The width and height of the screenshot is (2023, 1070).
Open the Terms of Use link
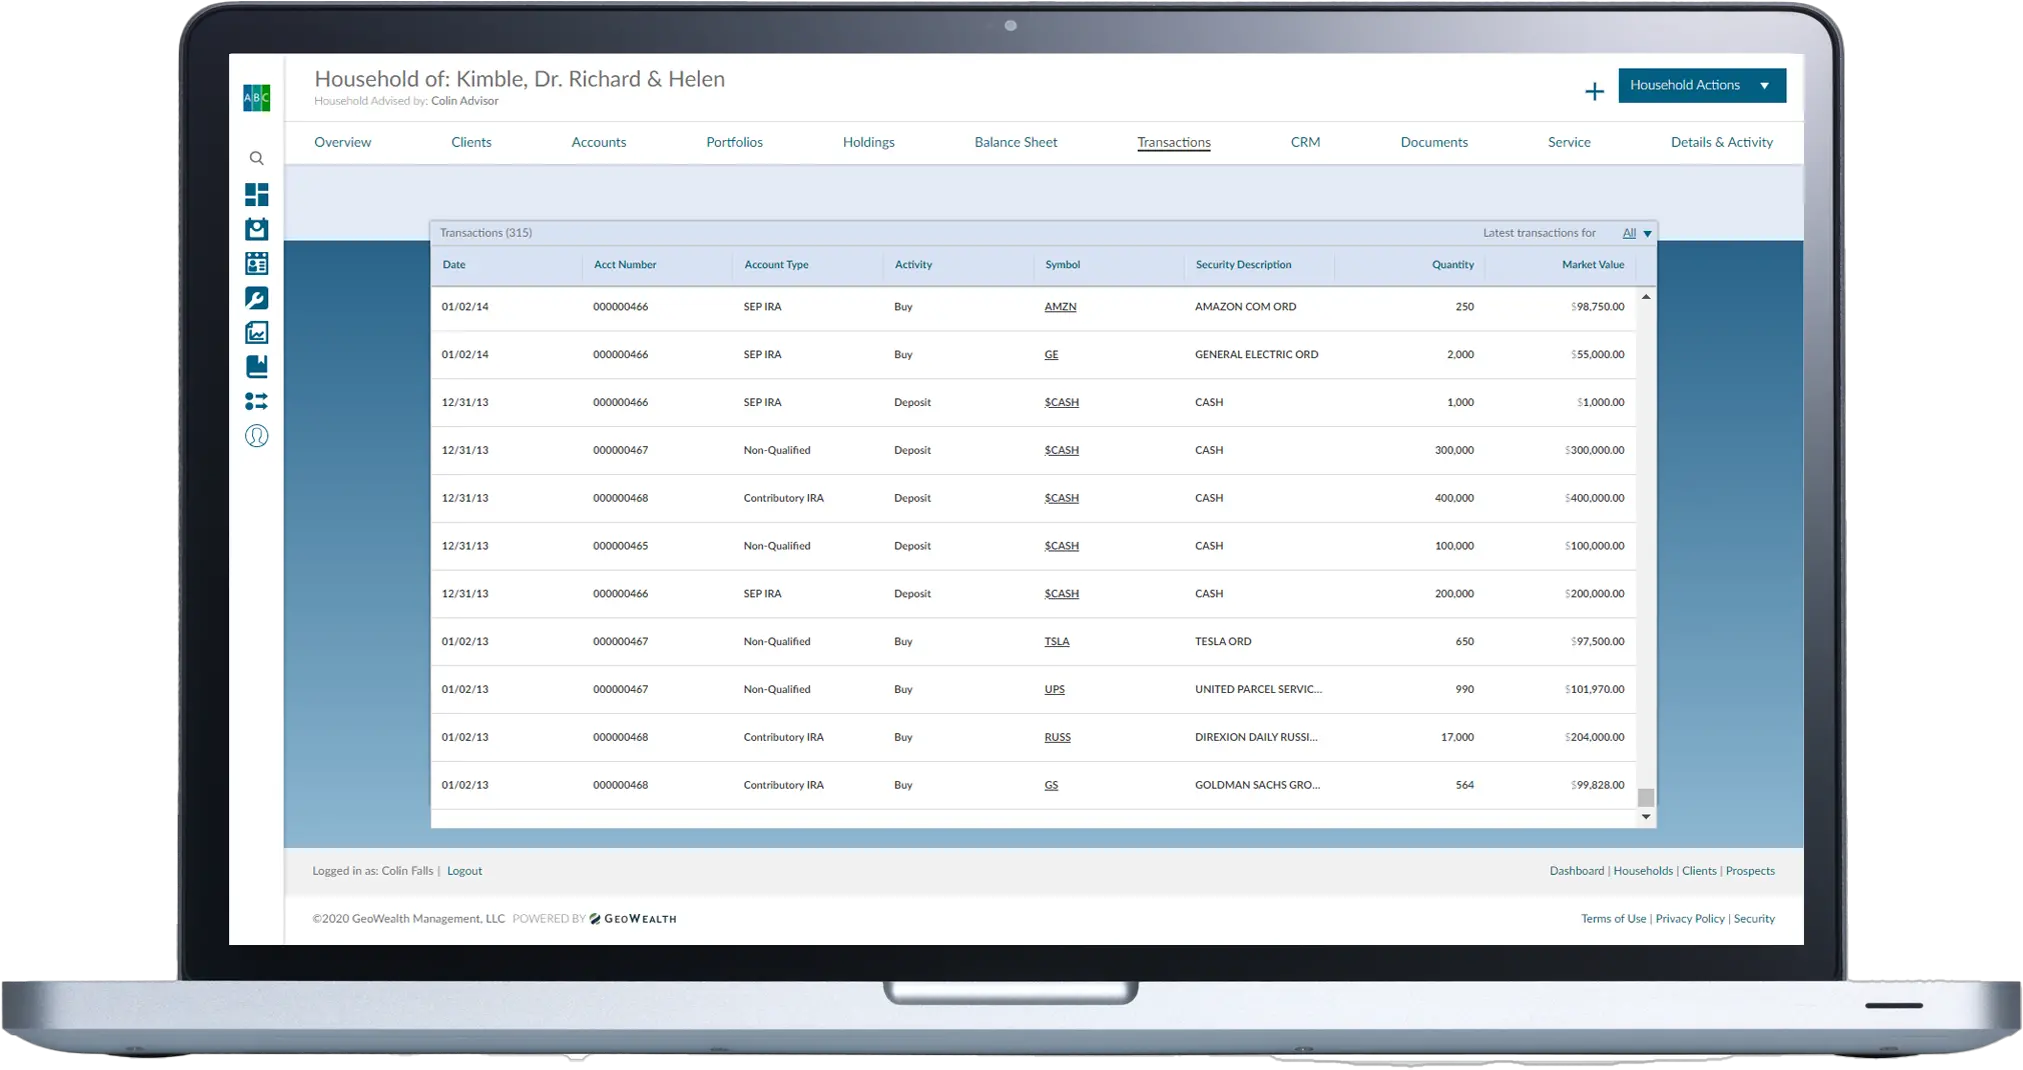(x=1613, y=919)
